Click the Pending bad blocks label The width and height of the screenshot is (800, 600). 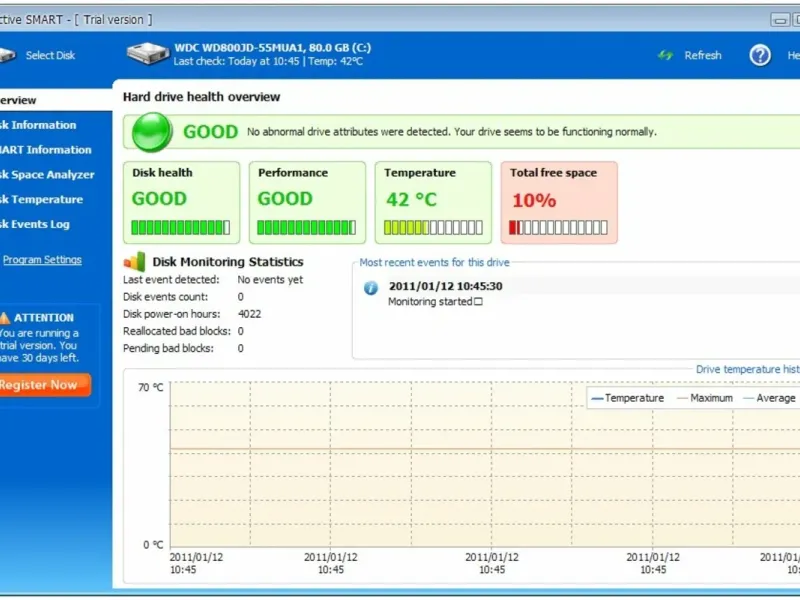click(168, 348)
